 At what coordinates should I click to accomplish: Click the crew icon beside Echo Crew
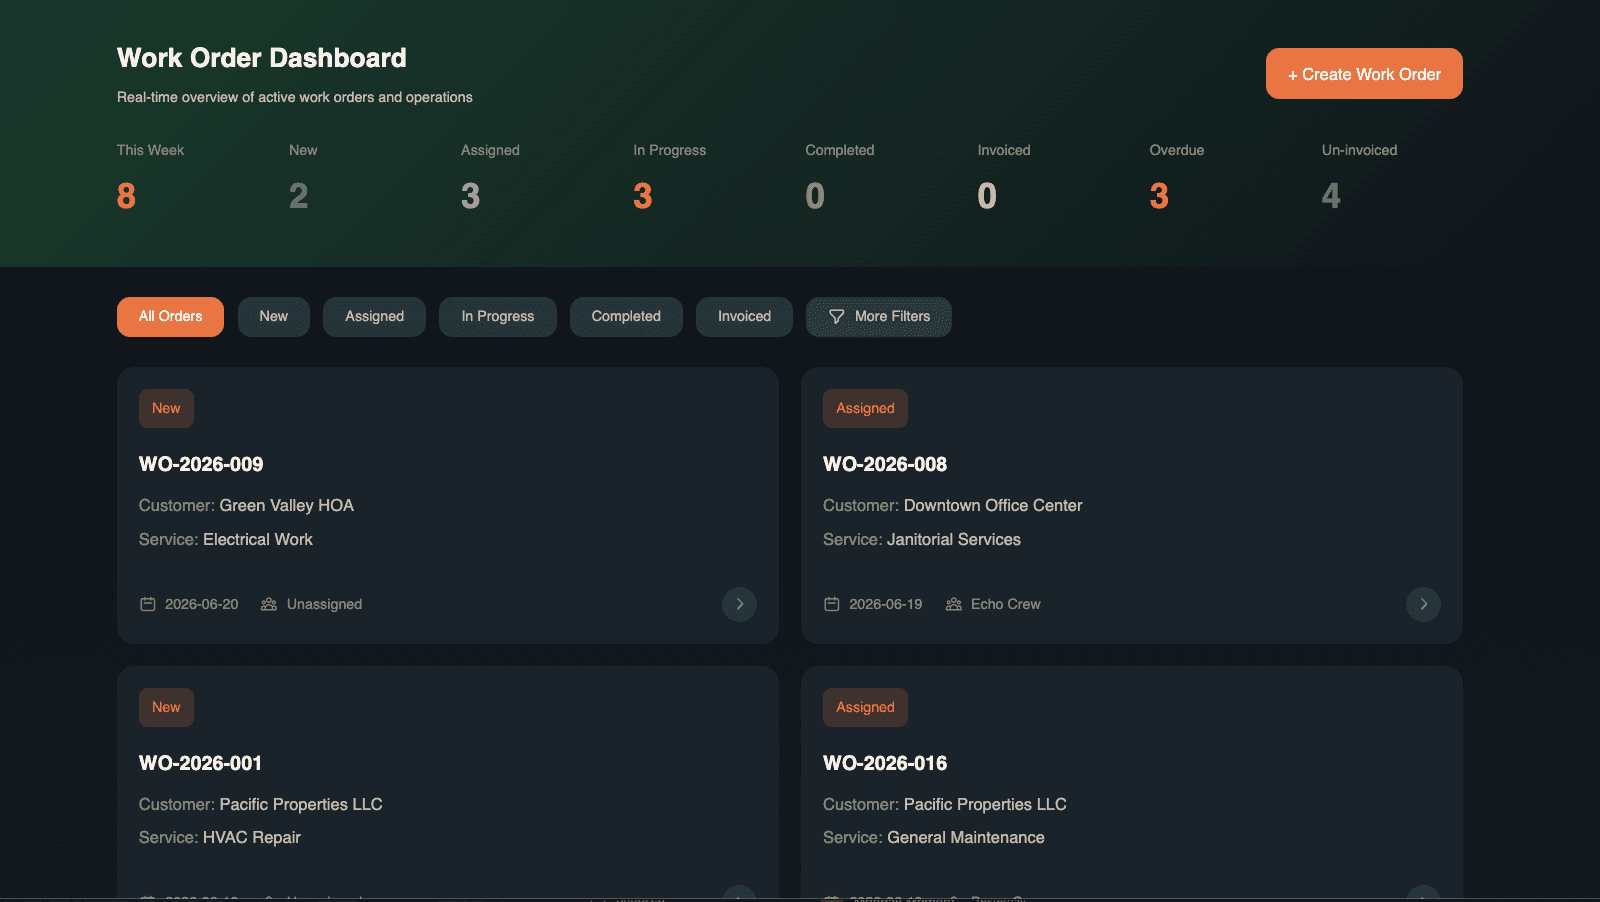953,604
